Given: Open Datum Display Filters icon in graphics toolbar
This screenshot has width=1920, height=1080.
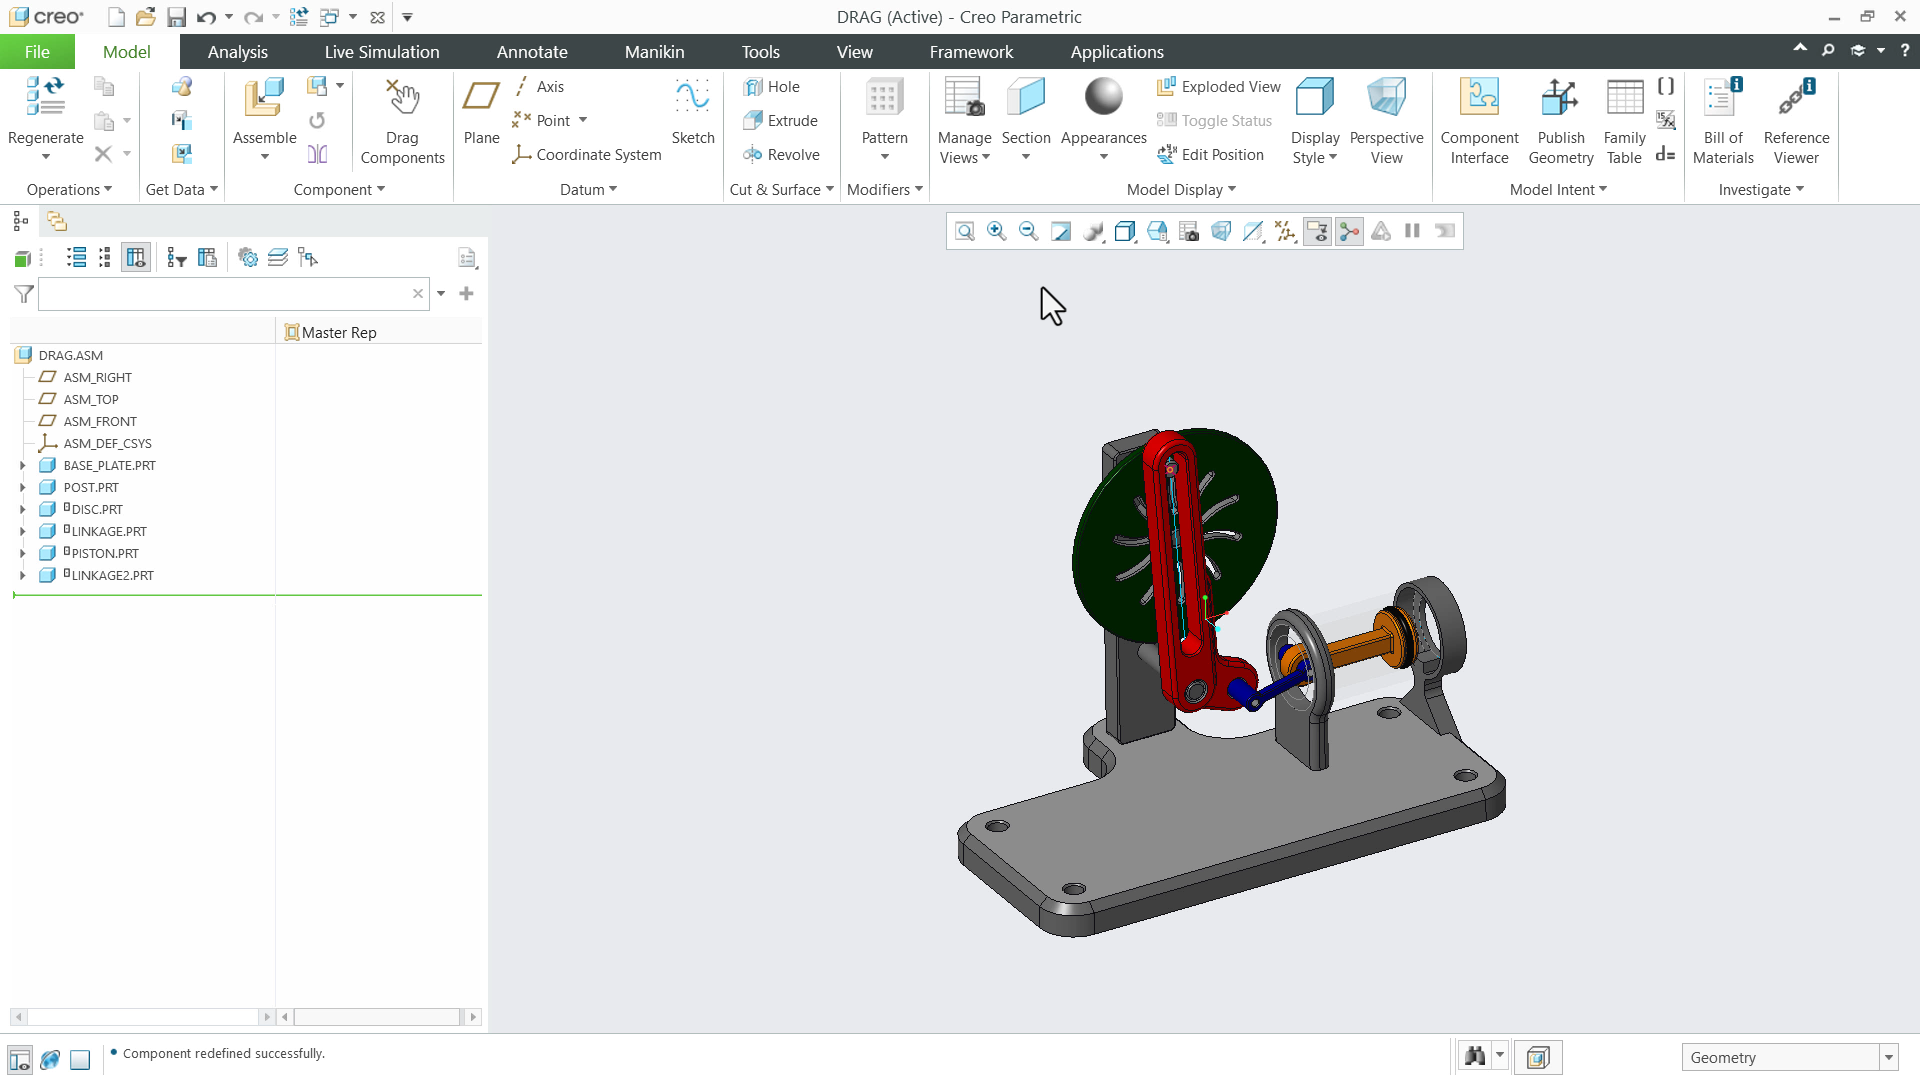Looking at the screenshot, I should tap(1285, 231).
